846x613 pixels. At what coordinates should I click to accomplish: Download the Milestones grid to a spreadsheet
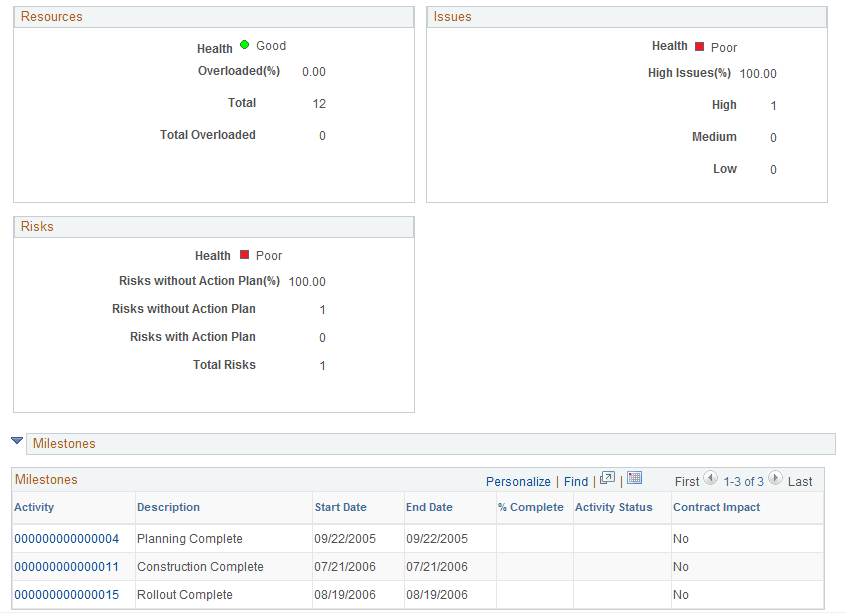click(x=634, y=481)
